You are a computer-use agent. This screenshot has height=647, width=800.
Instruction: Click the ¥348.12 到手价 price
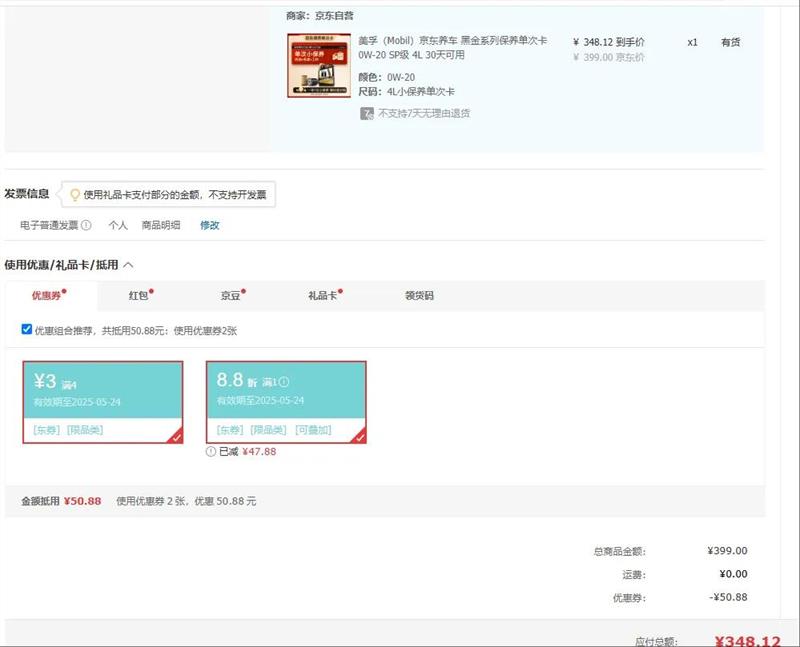click(x=609, y=42)
